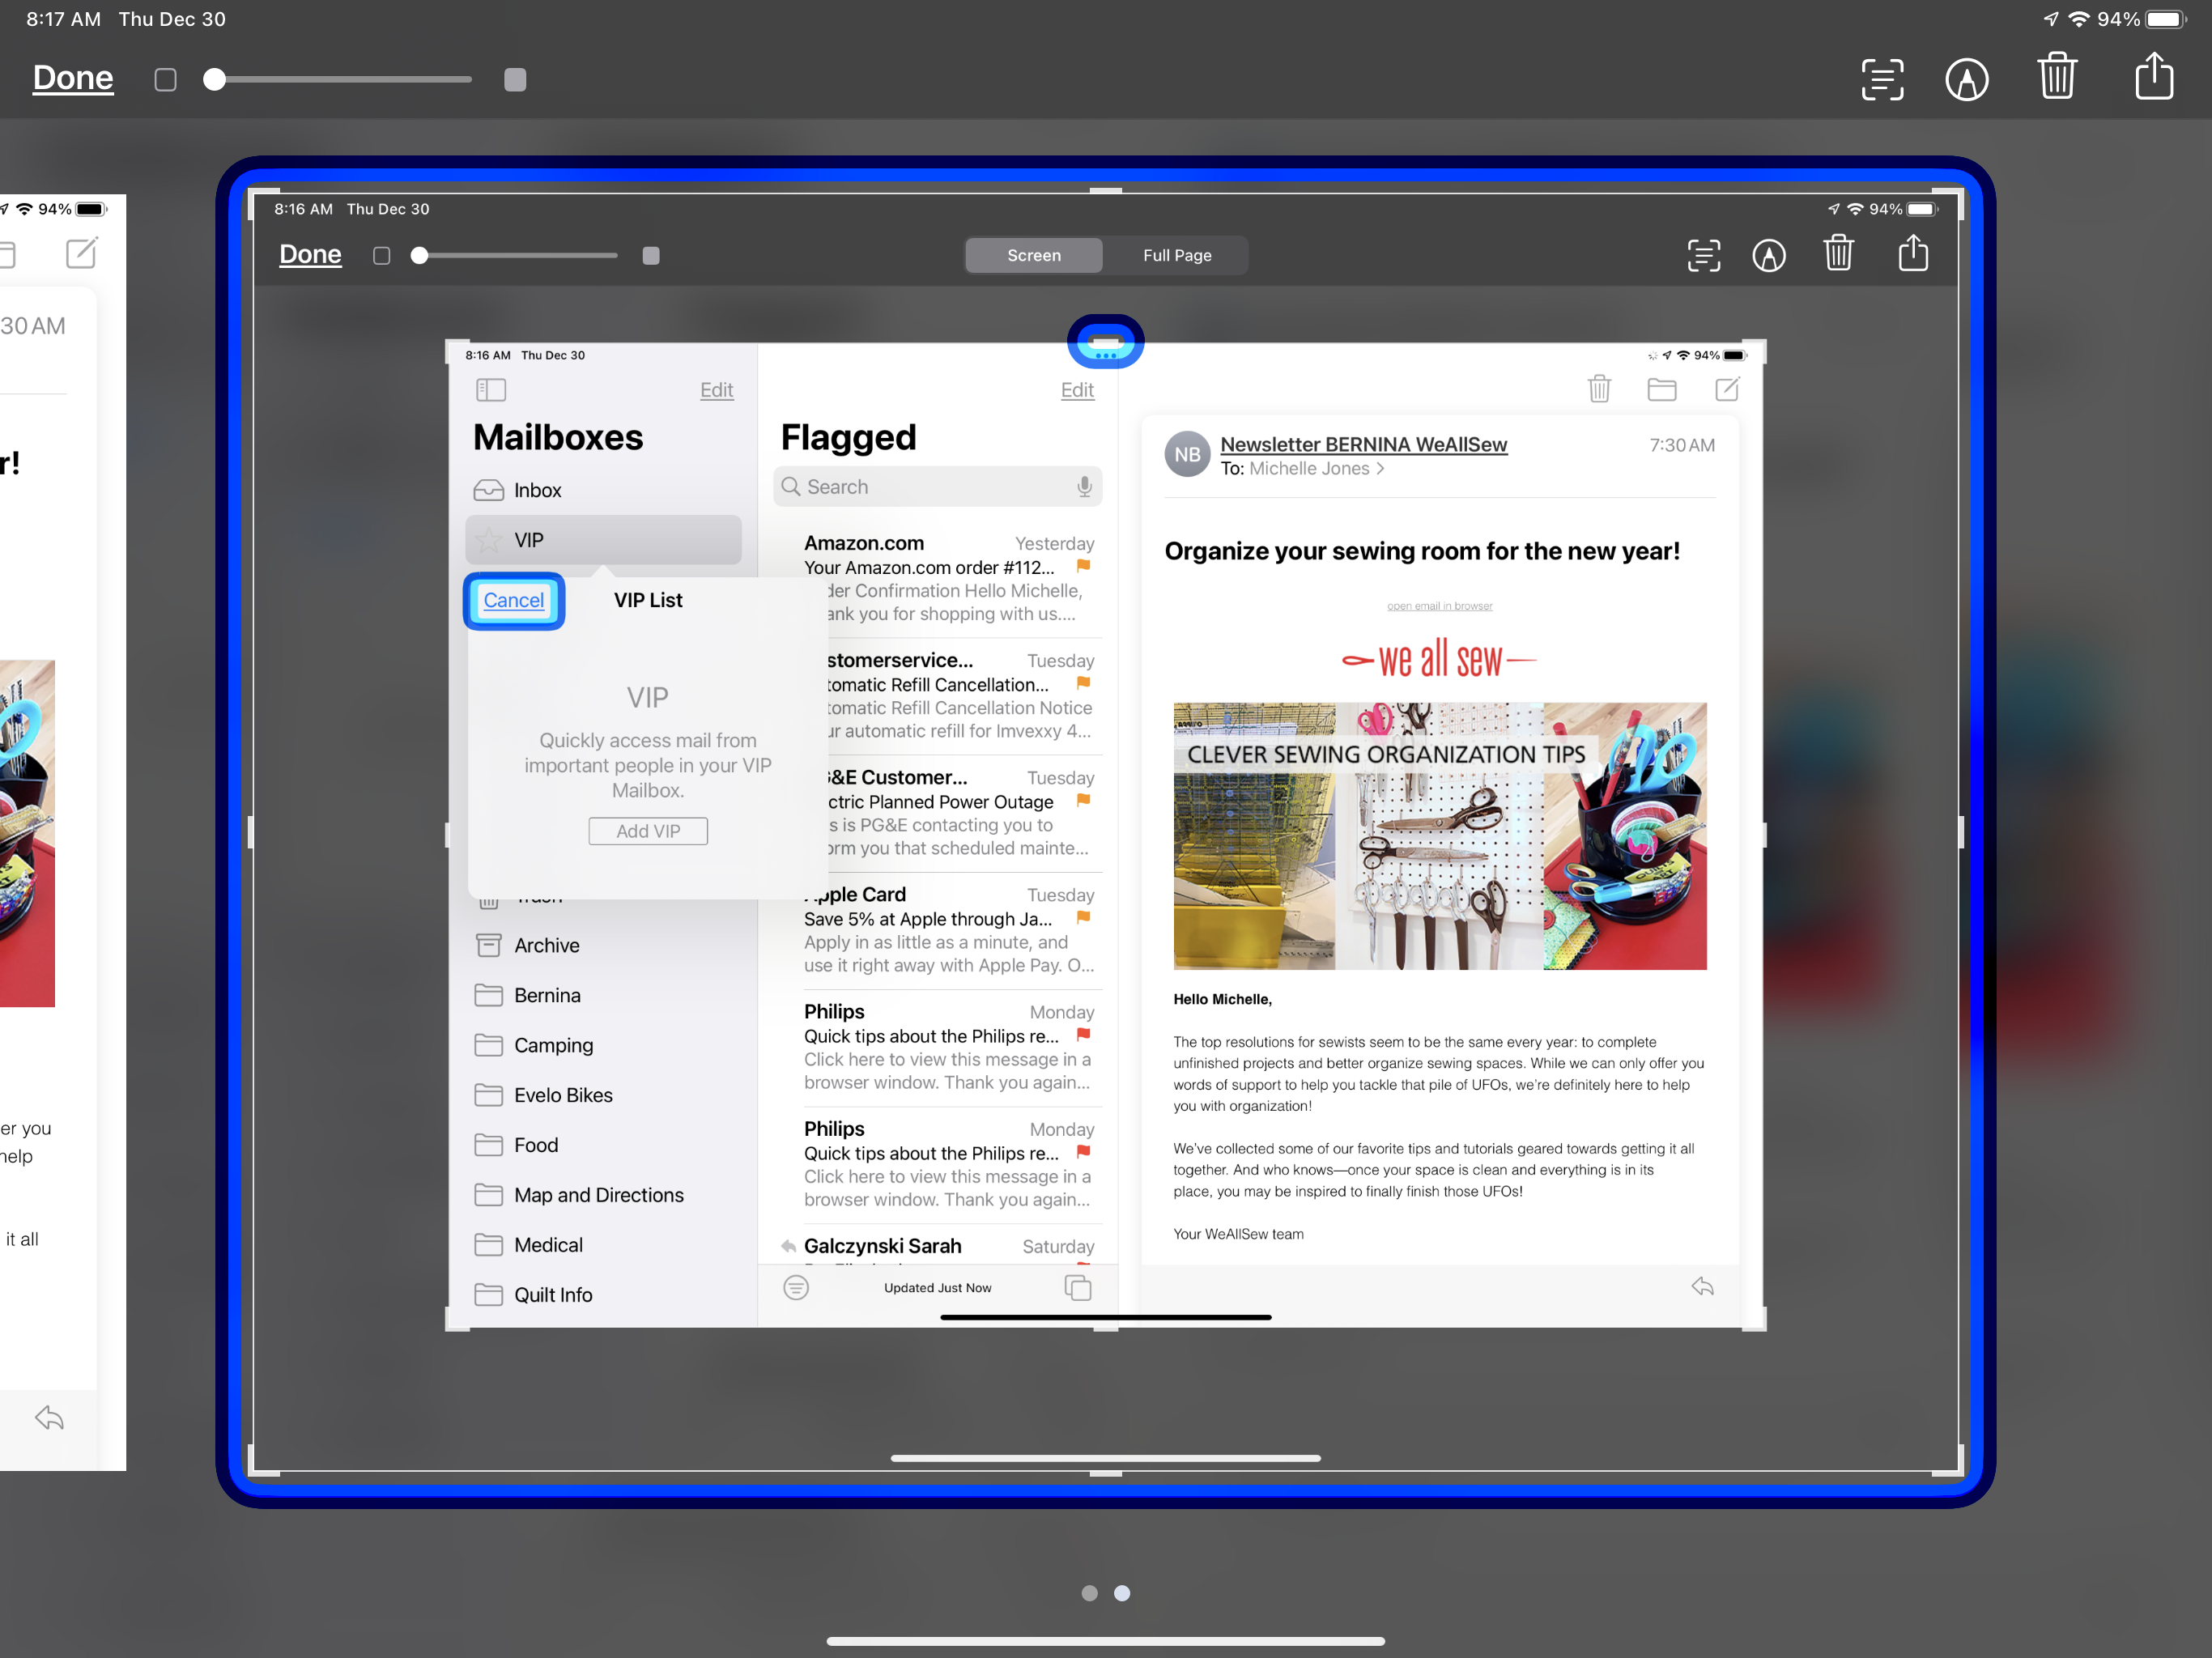Select the Screen tab
2212x1658 pixels.
pos(1034,255)
